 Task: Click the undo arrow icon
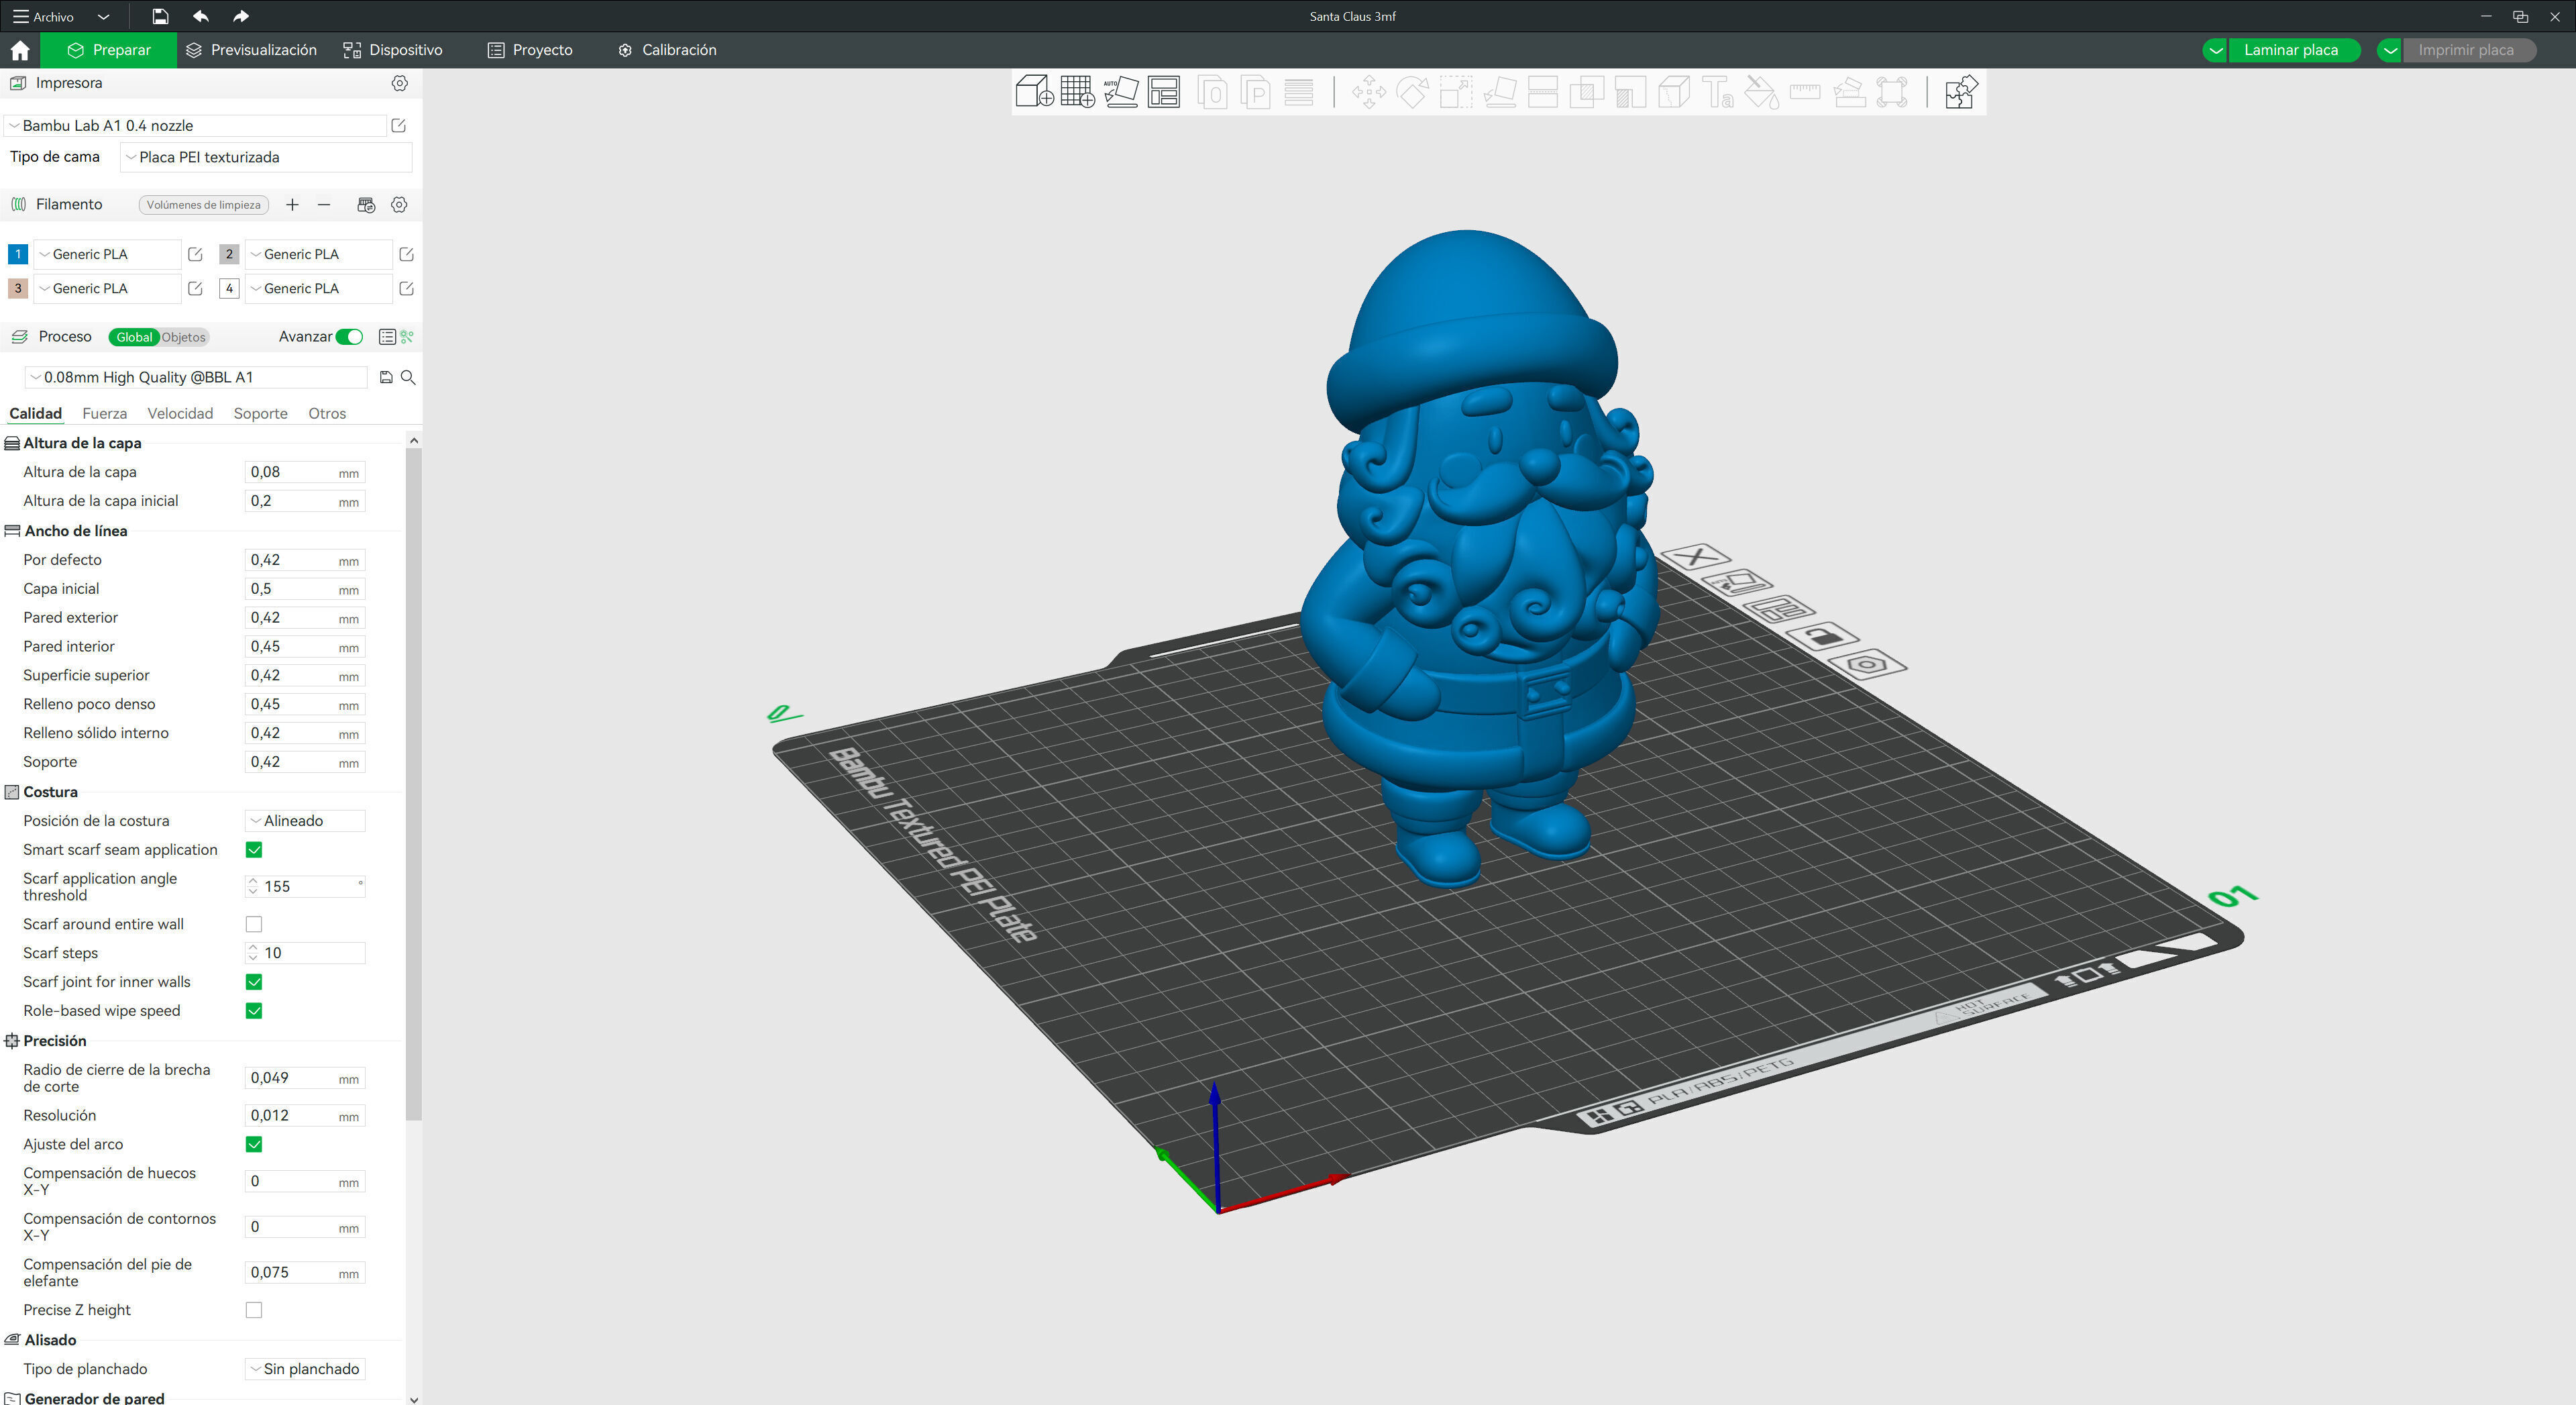[x=201, y=16]
